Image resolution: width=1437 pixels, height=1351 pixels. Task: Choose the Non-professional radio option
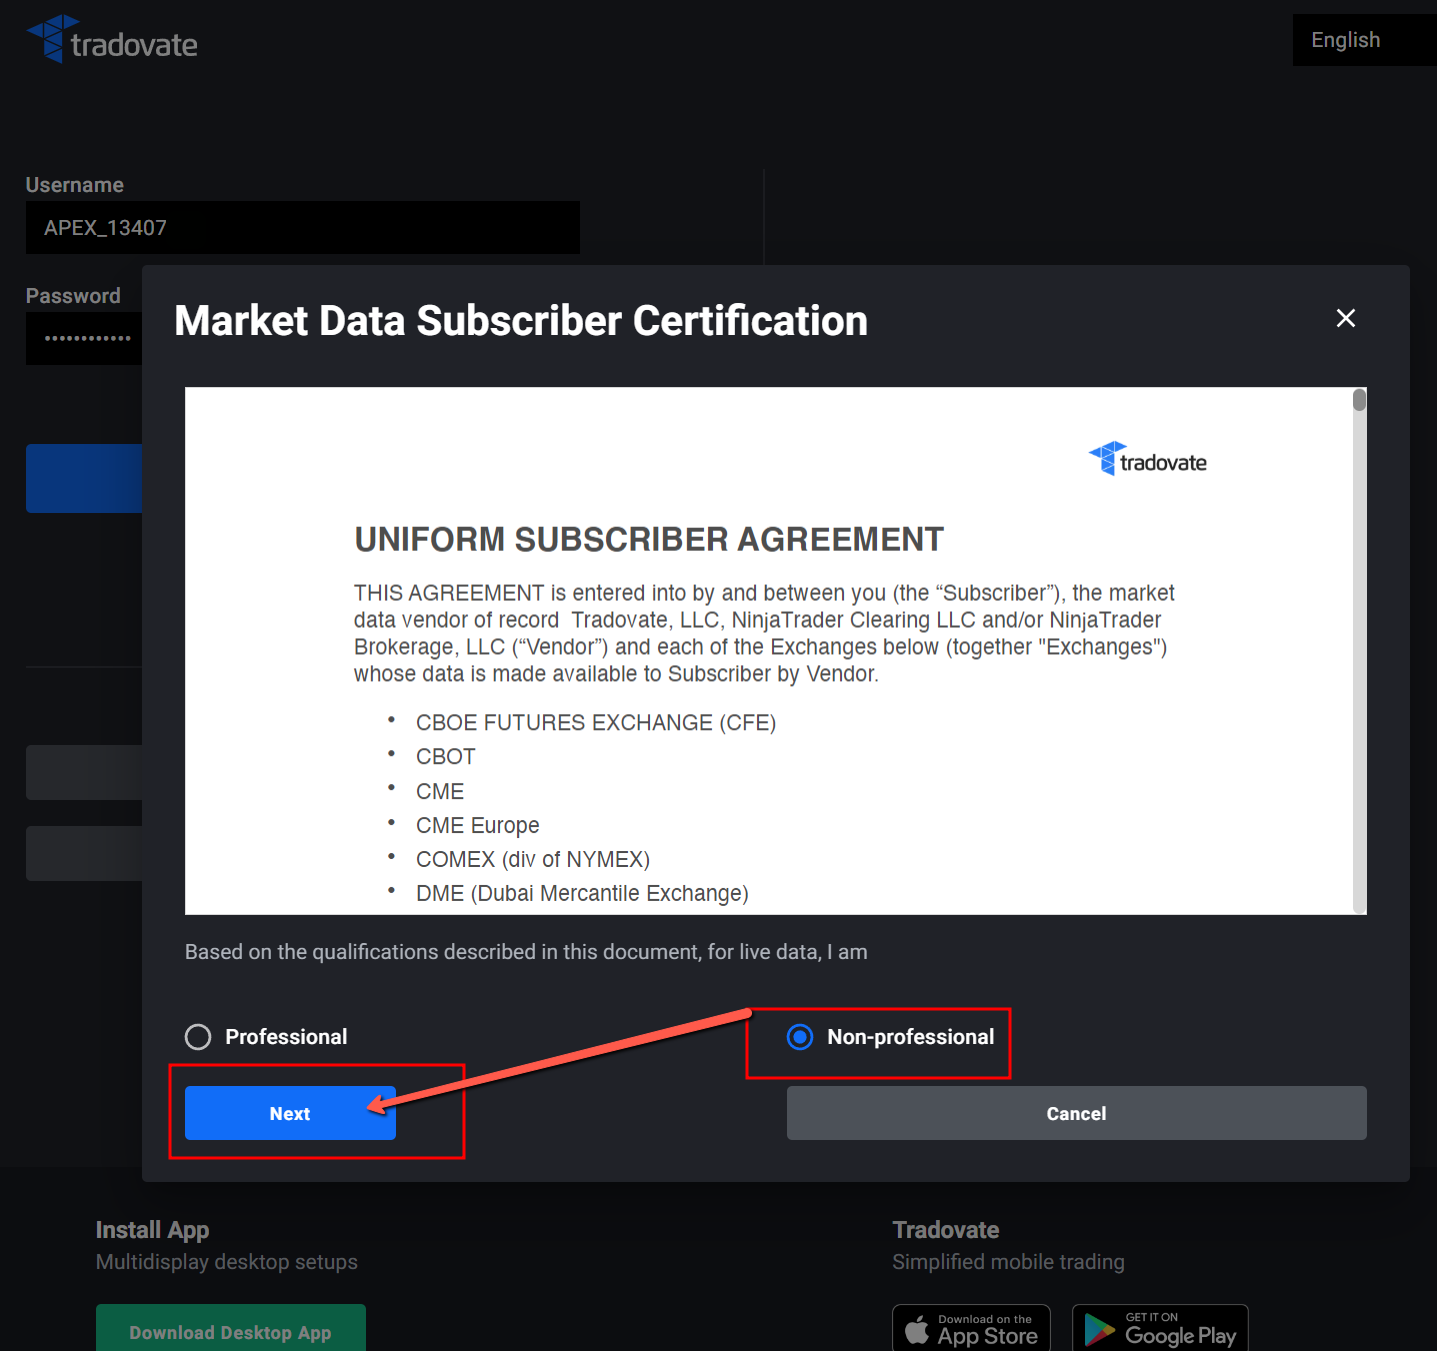(x=800, y=1037)
